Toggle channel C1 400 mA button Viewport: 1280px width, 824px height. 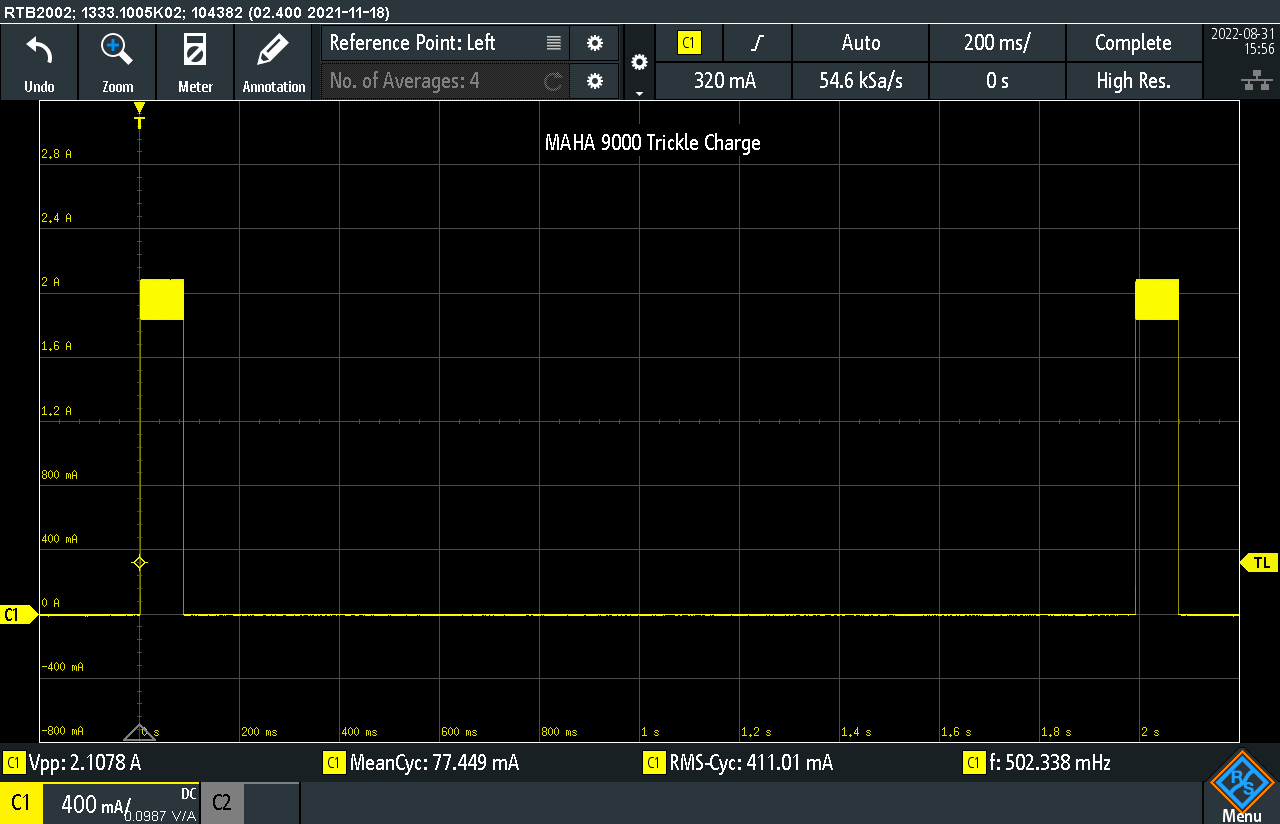click(x=100, y=803)
